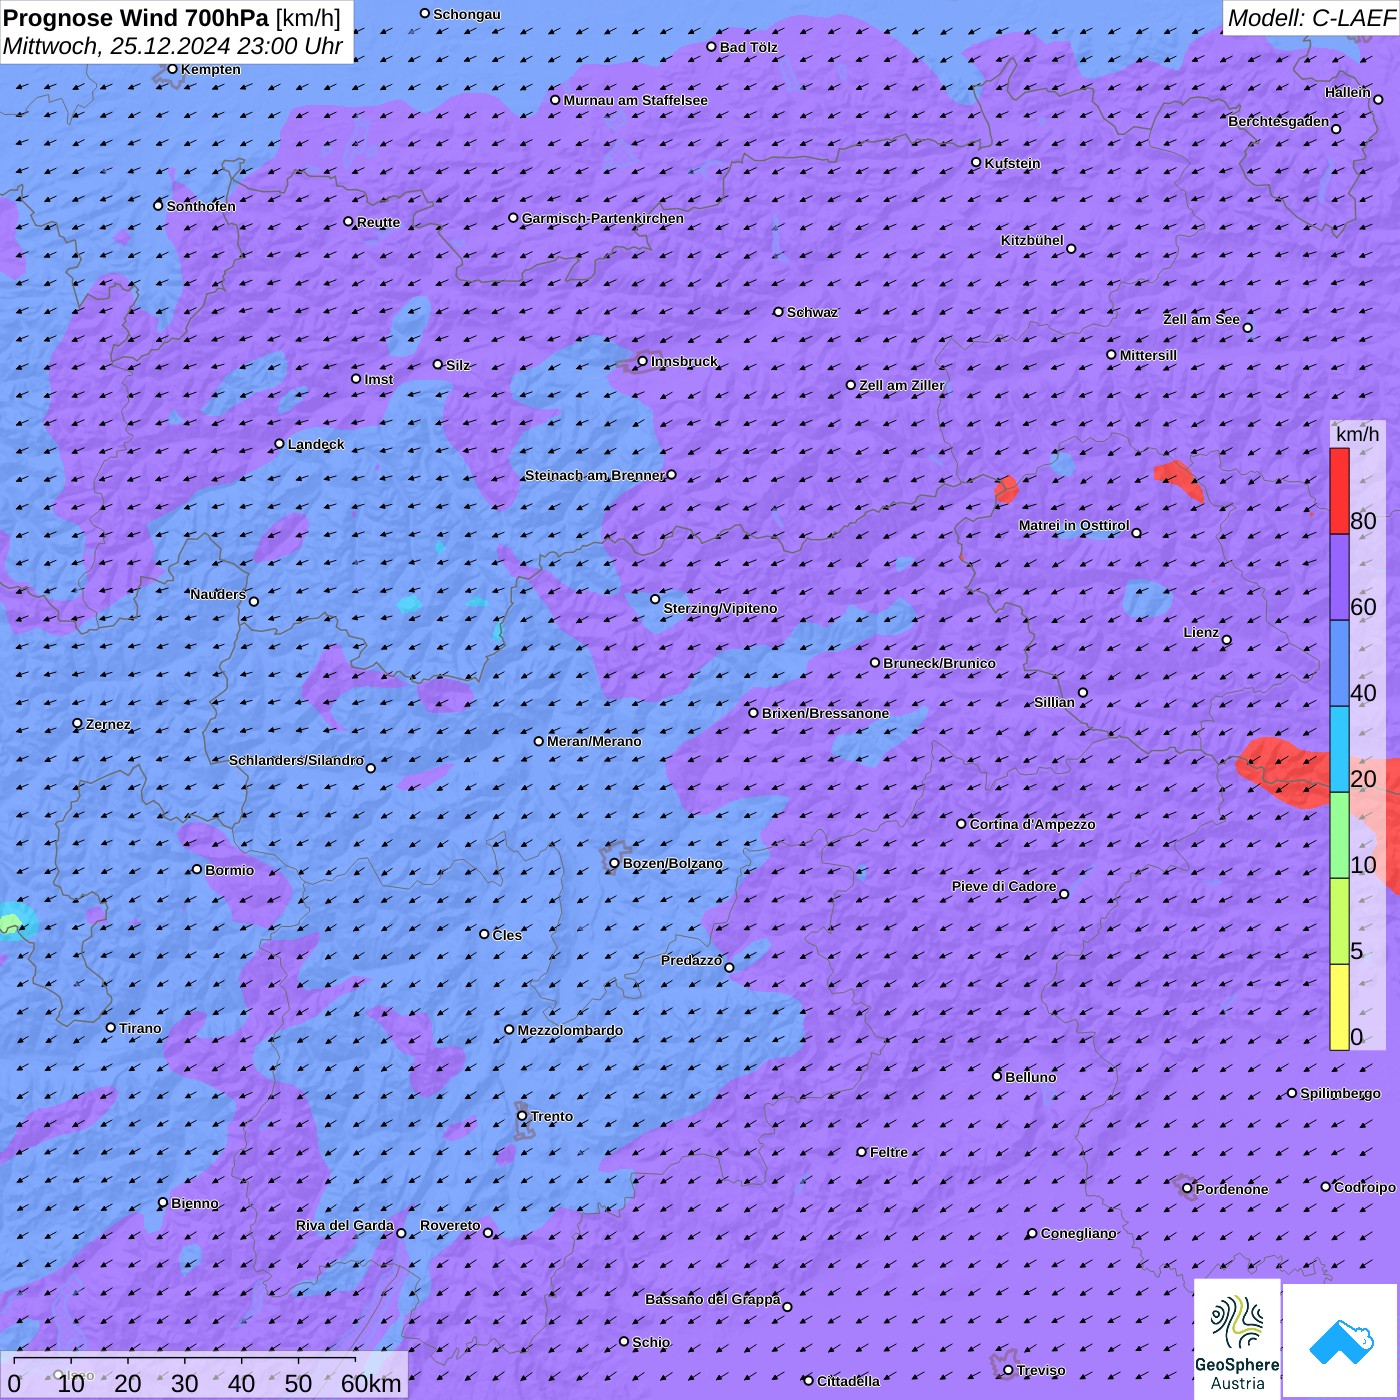
Task: Click the 'Kitzbühel' label
Action: pos(1032,240)
